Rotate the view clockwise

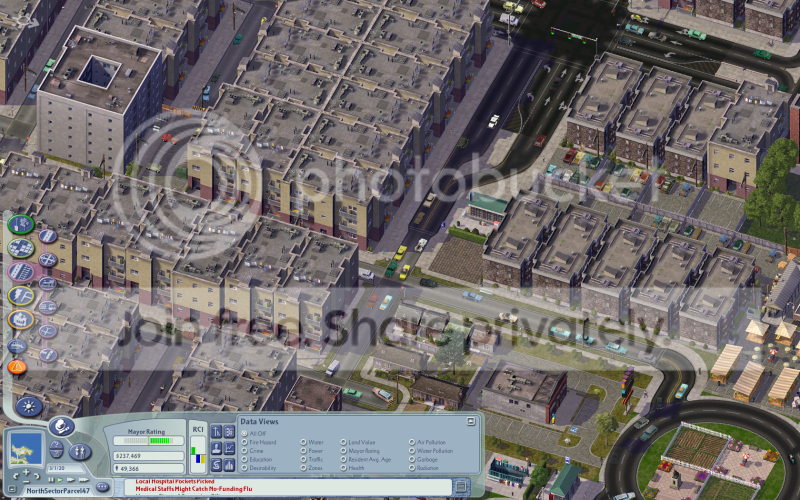tap(37, 476)
